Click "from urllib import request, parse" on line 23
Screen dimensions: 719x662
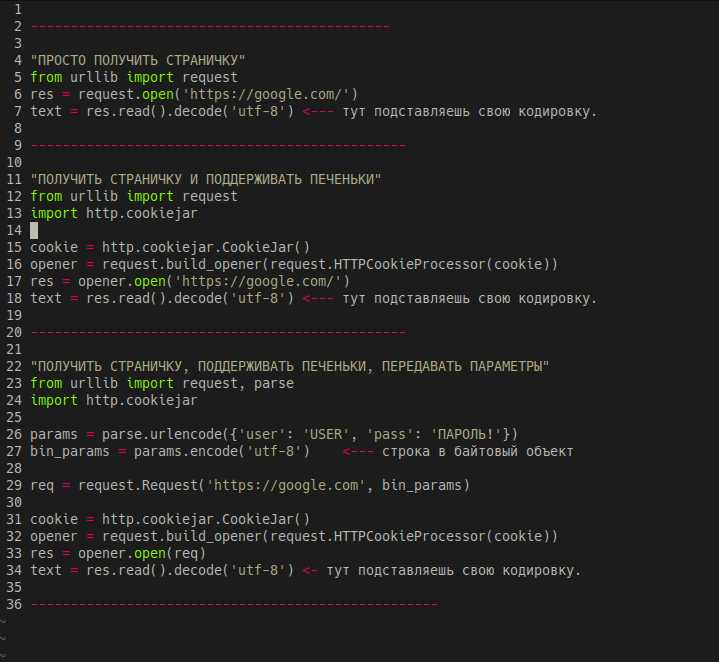[162, 383]
